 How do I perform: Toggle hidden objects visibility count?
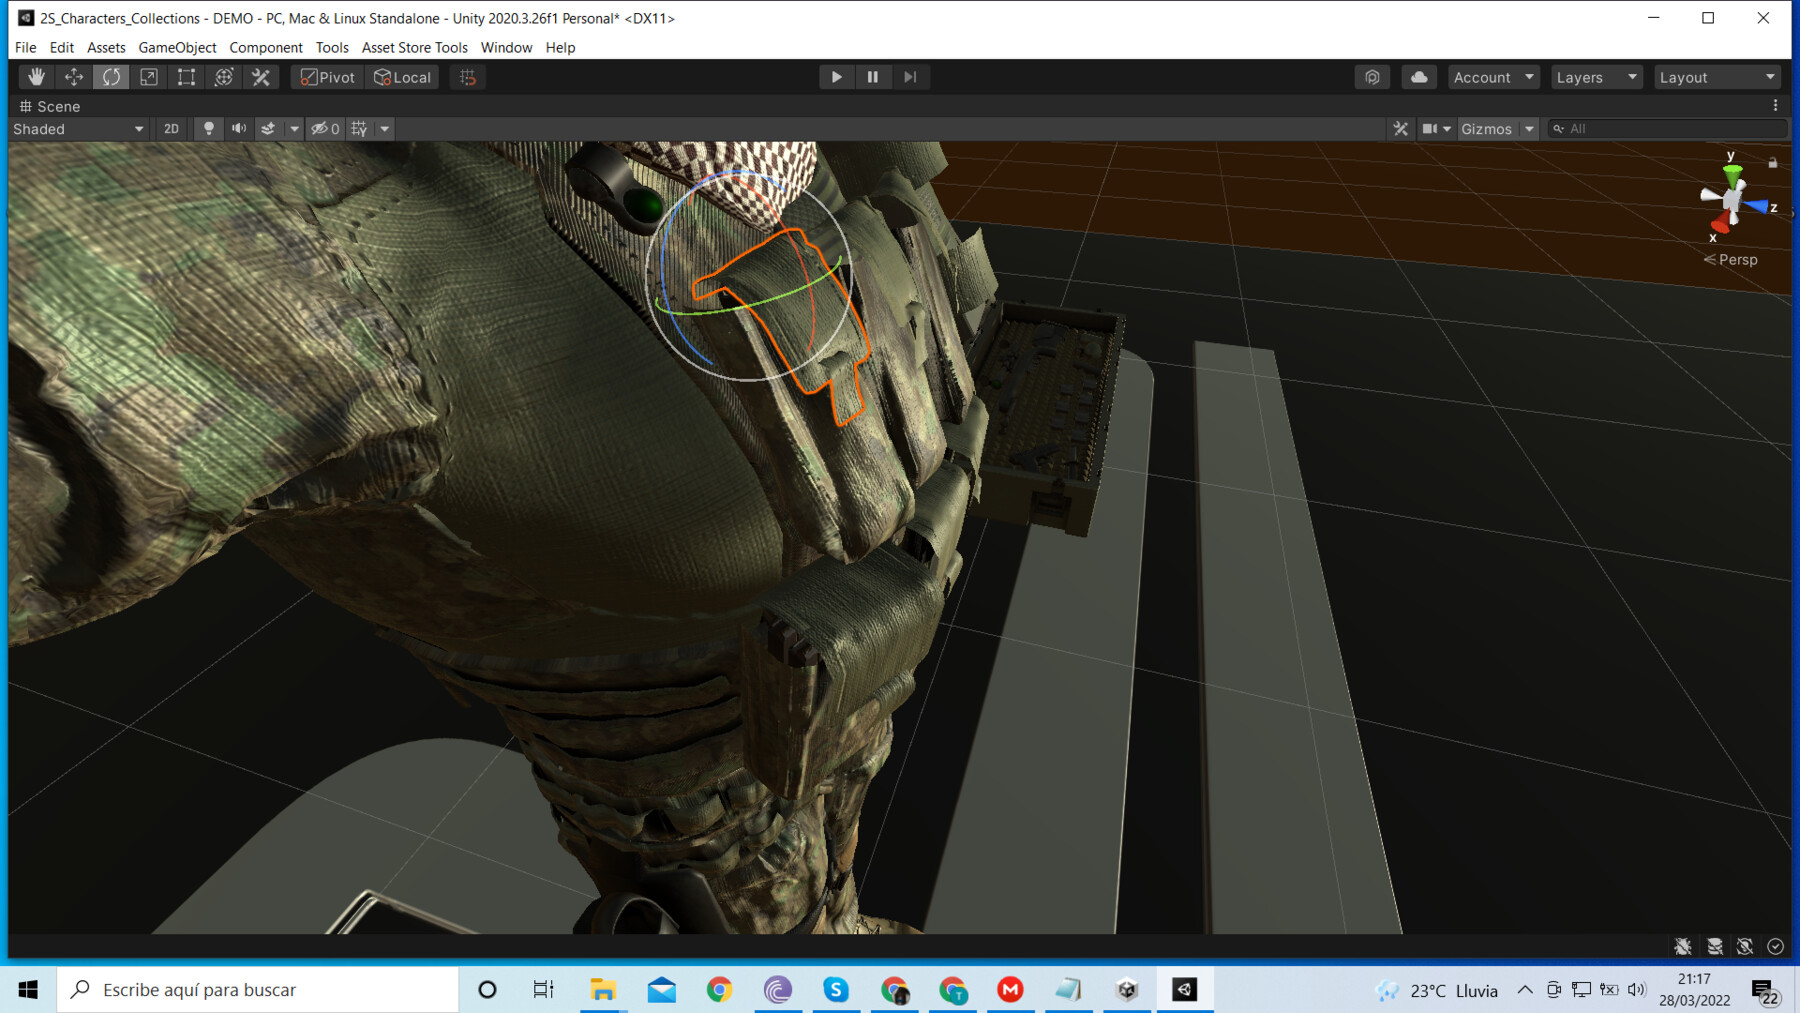pyautogui.click(x=325, y=129)
